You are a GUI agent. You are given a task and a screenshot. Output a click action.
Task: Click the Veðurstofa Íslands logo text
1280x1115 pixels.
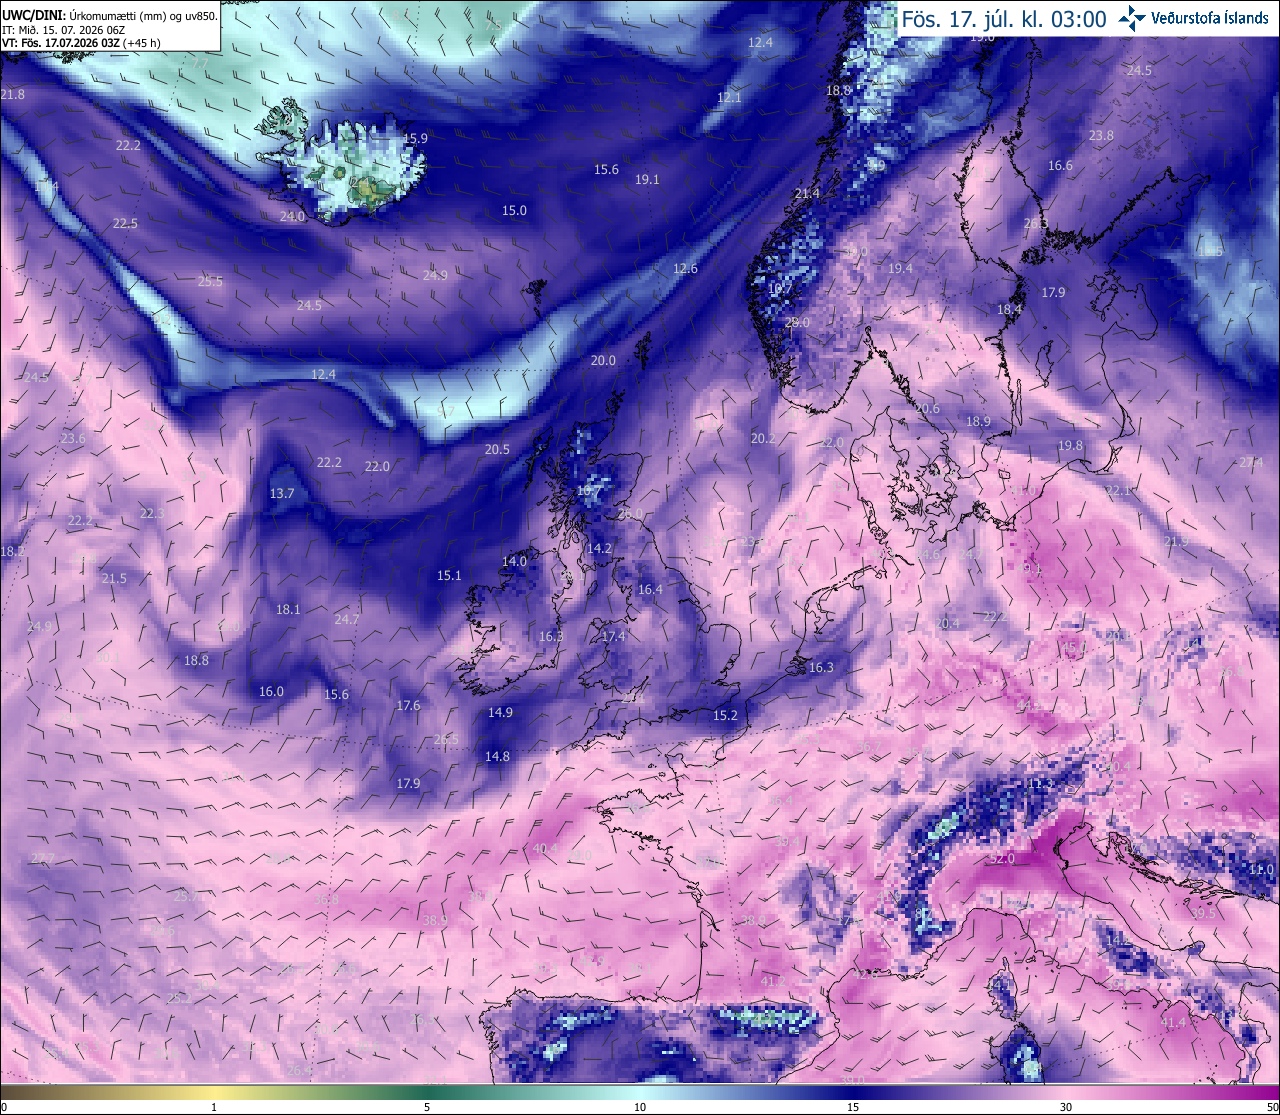pos(1210,18)
